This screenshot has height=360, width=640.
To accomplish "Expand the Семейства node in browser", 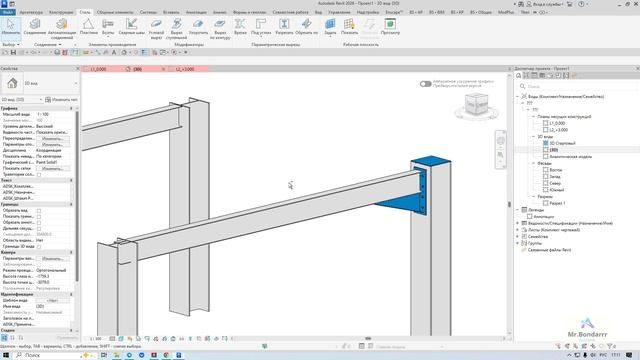I will (x=518, y=237).
